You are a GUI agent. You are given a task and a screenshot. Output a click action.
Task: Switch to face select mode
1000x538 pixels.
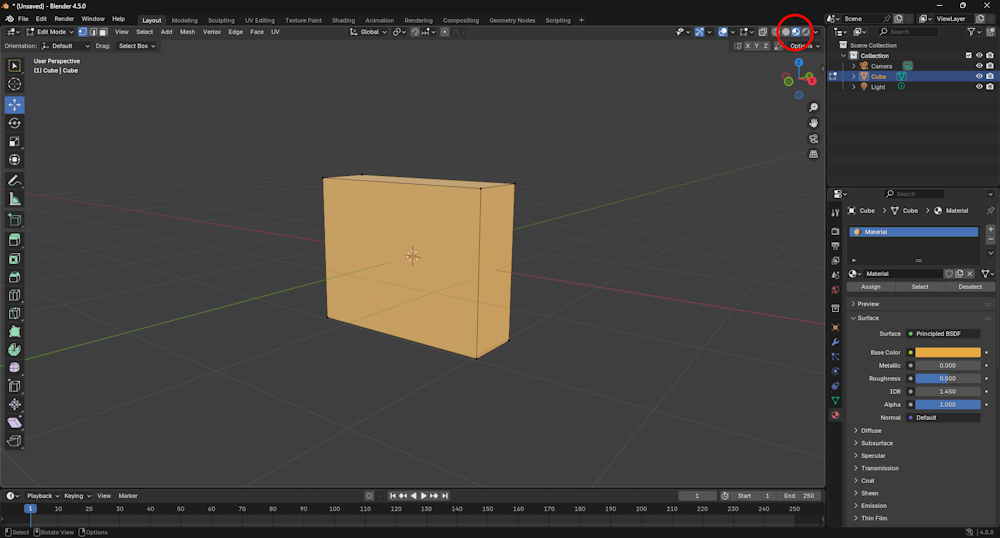[102, 32]
